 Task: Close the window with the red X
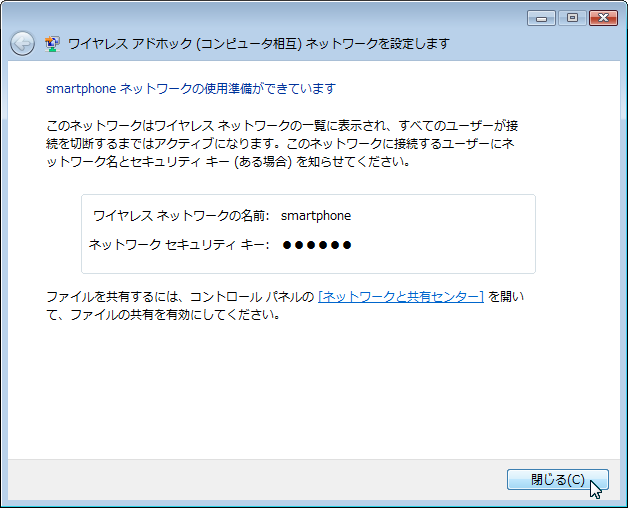click(604, 18)
